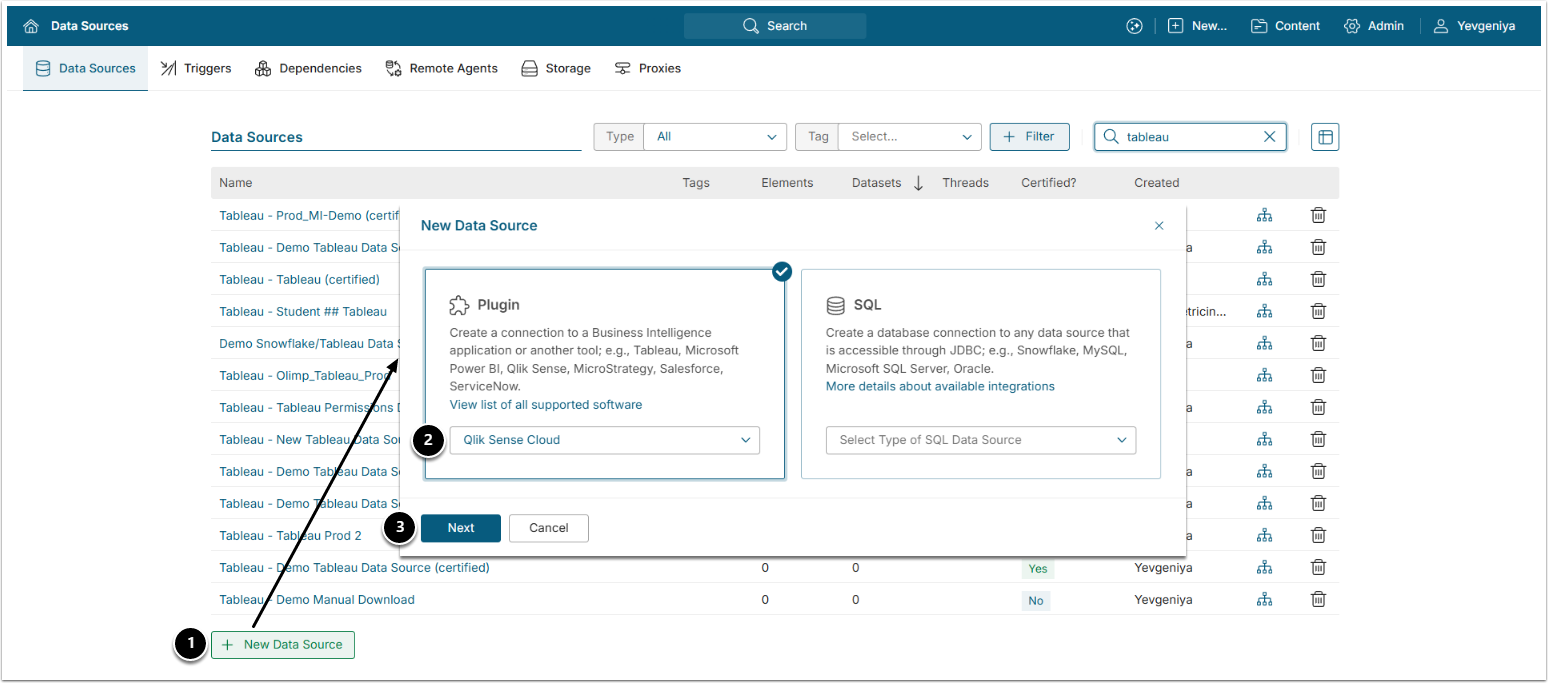1548x683 pixels.
Task: Click the home icon in top bar
Action: pyautogui.click(x=31, y=26)
